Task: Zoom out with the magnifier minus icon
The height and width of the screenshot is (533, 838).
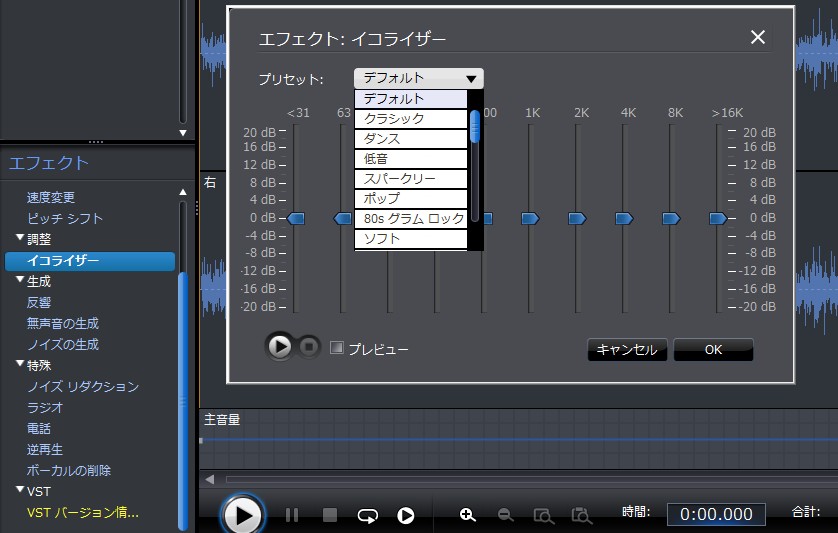Action: (505, 515)
